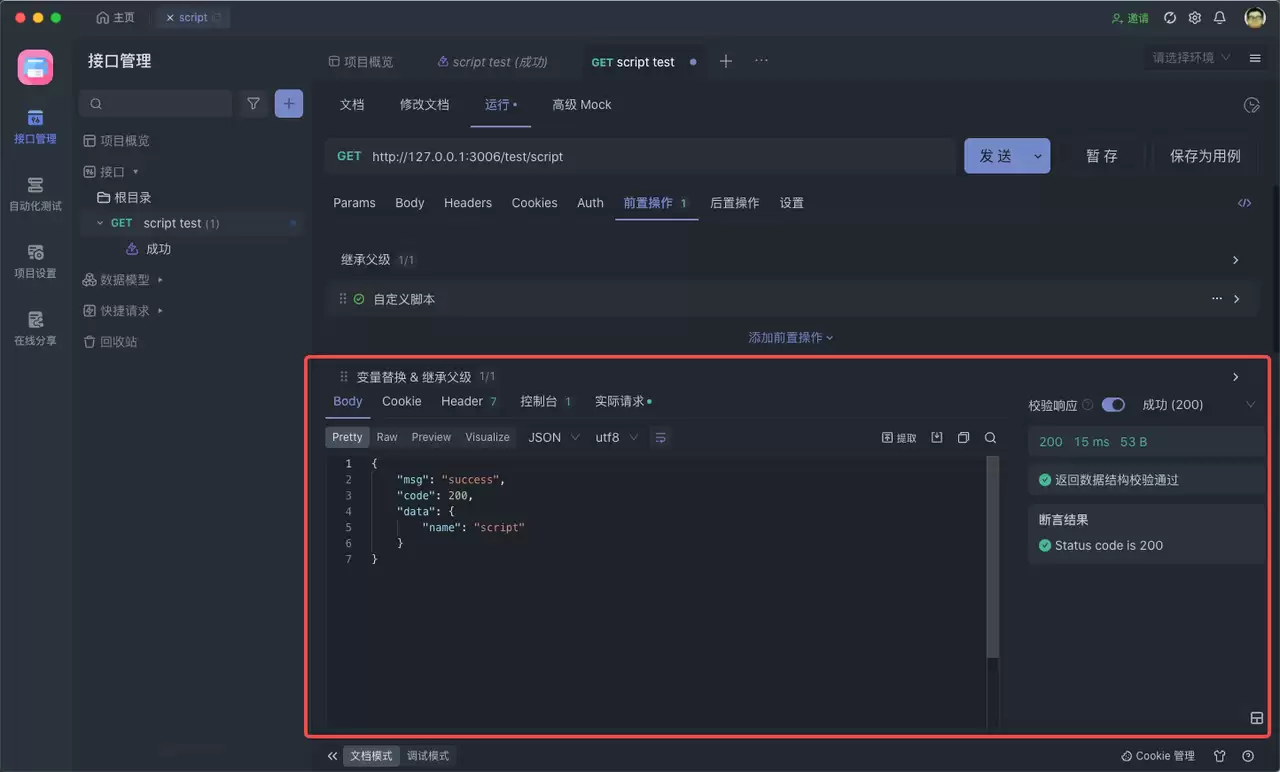Open Cookie 管理
Viewport: 1280px width, 772px height.
pos(1158,756)
